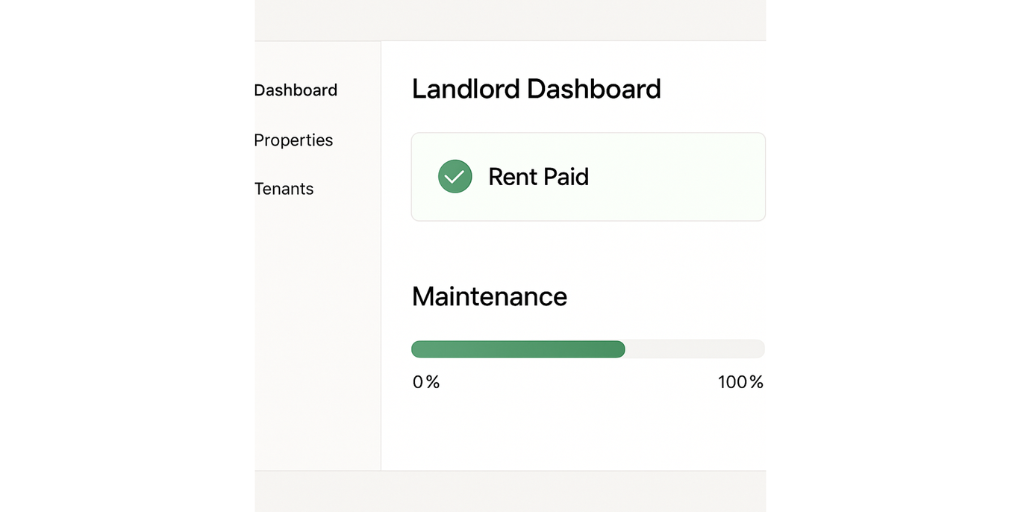Click empty sidebar area below Tenants
Viewport: 1024px width, 512px height.
317,330
